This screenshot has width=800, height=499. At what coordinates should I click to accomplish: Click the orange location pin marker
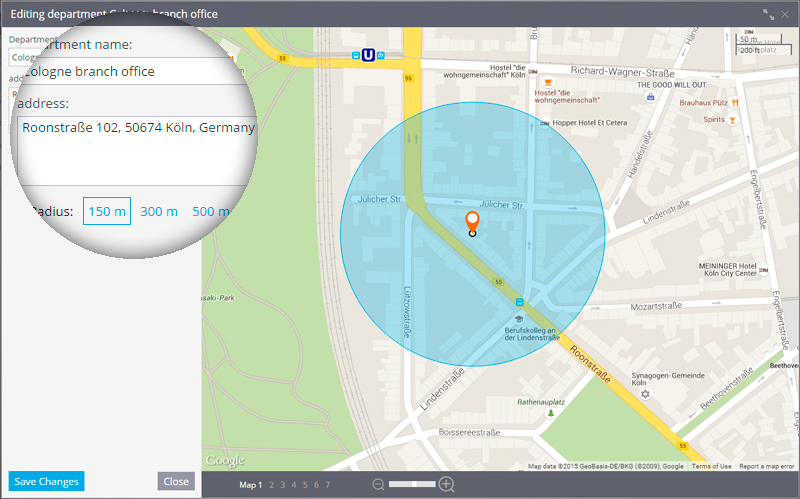click(472, 224)
